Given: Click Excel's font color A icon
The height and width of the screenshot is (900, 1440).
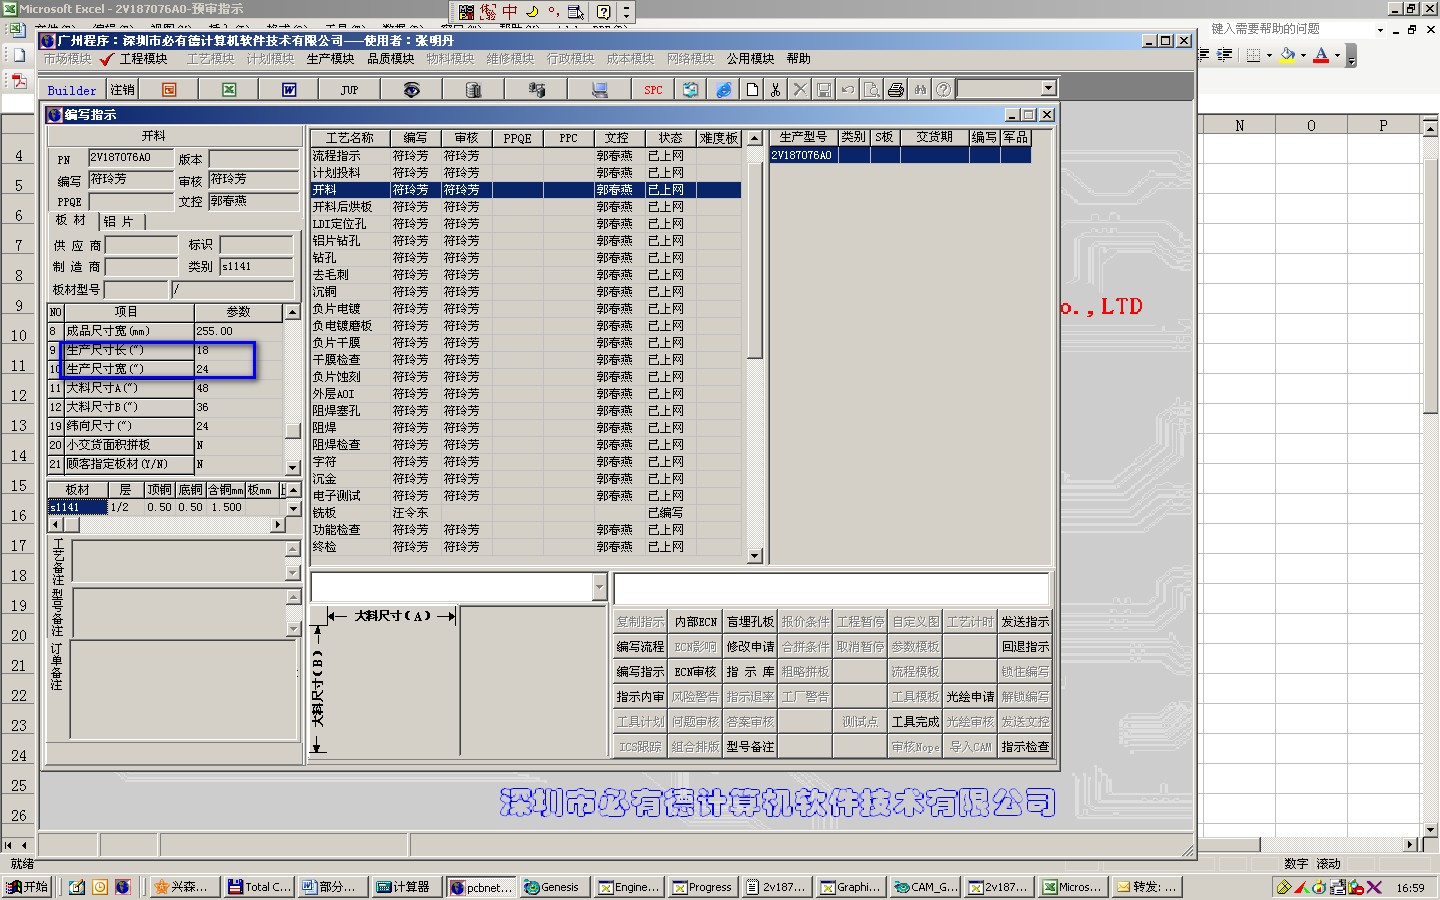Looking at the screenshot, I should point(1321,56).
